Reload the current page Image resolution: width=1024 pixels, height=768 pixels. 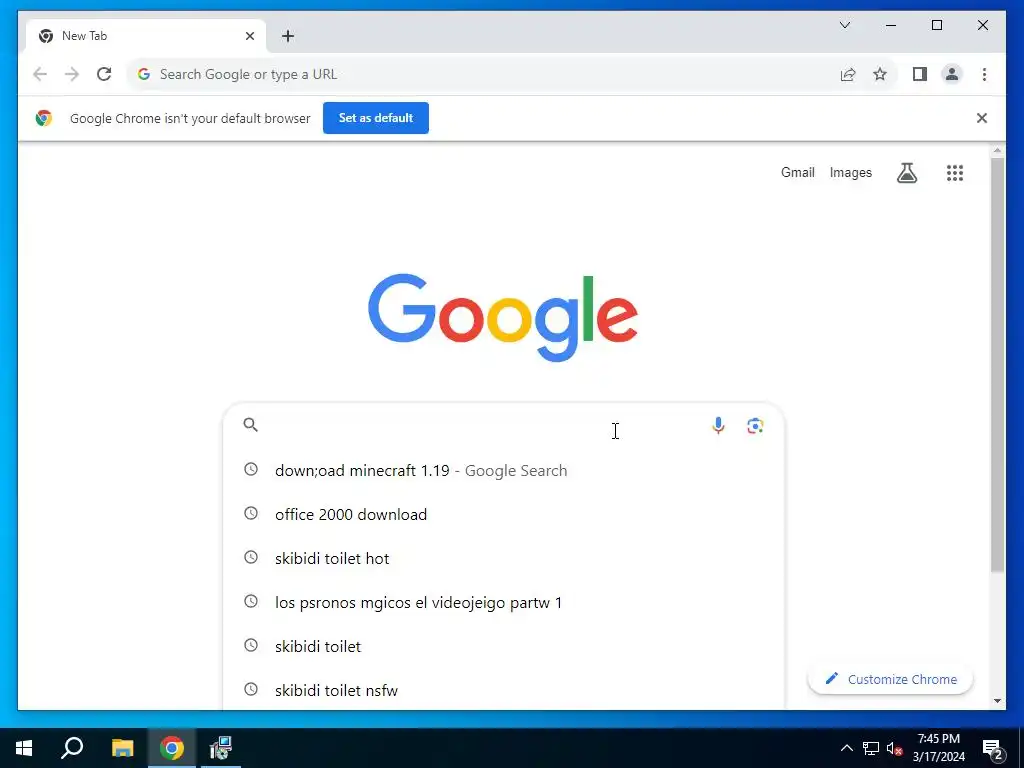(x=104, y=74)
